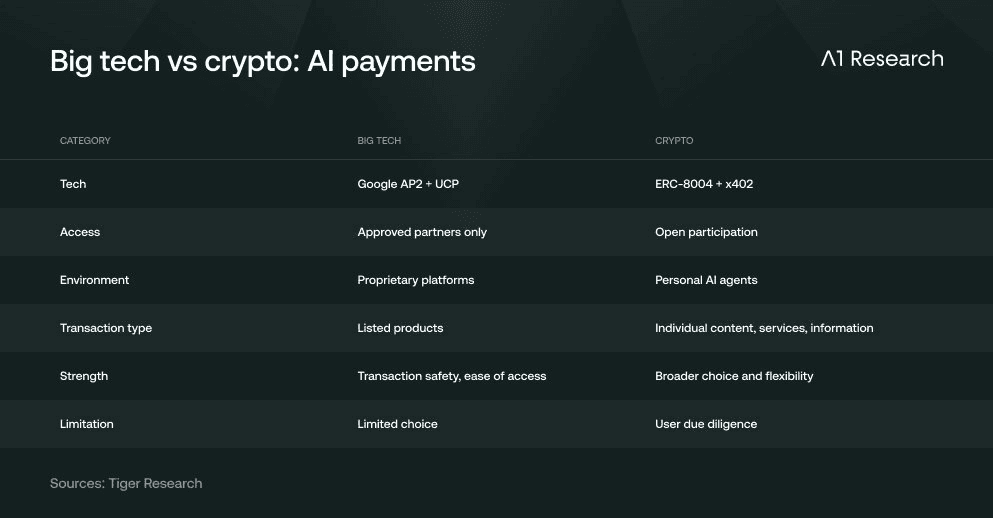
Task: Click the BIG TECH column header
Action: (x=379, y=141)
